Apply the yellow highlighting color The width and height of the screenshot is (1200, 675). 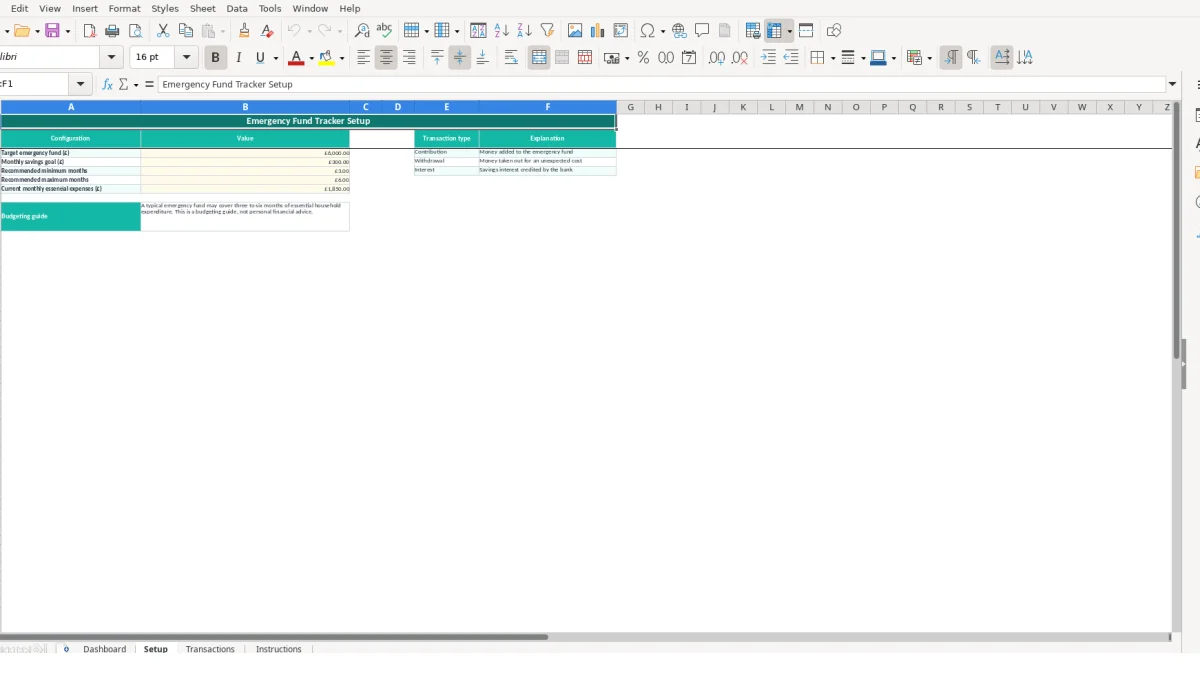pos(326,58)
